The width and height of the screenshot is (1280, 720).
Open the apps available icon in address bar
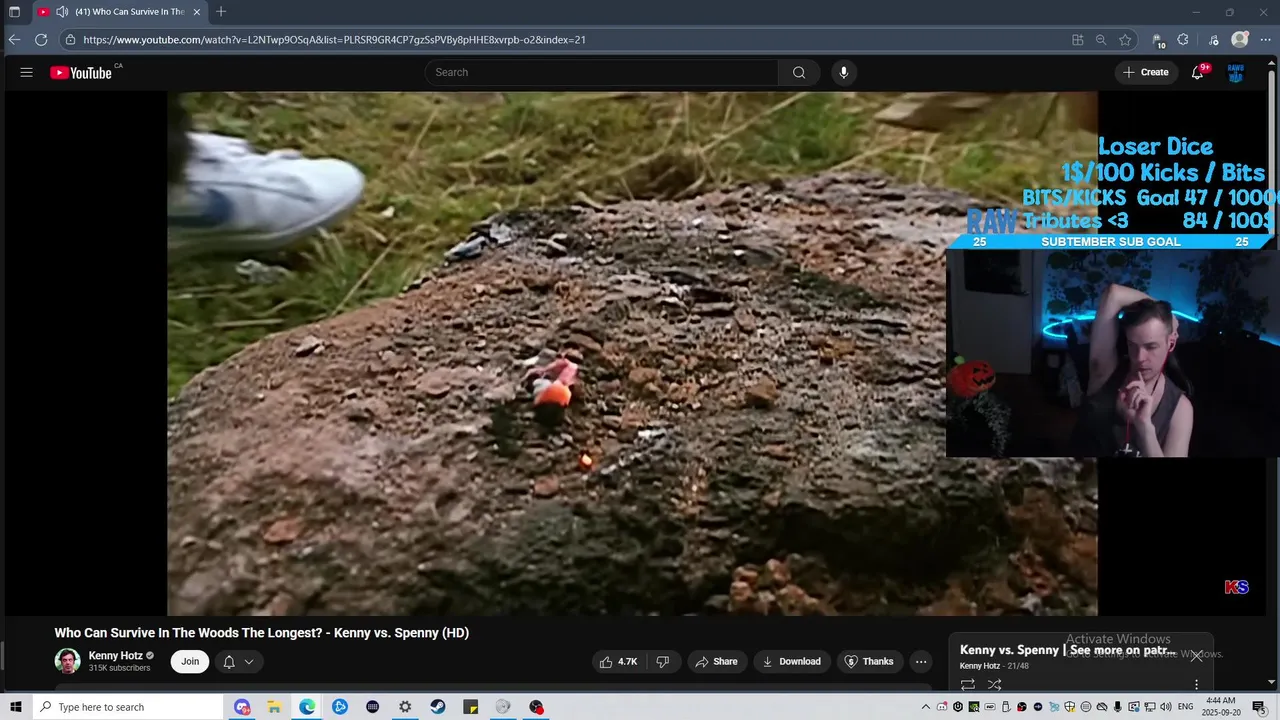[1077, 40]
